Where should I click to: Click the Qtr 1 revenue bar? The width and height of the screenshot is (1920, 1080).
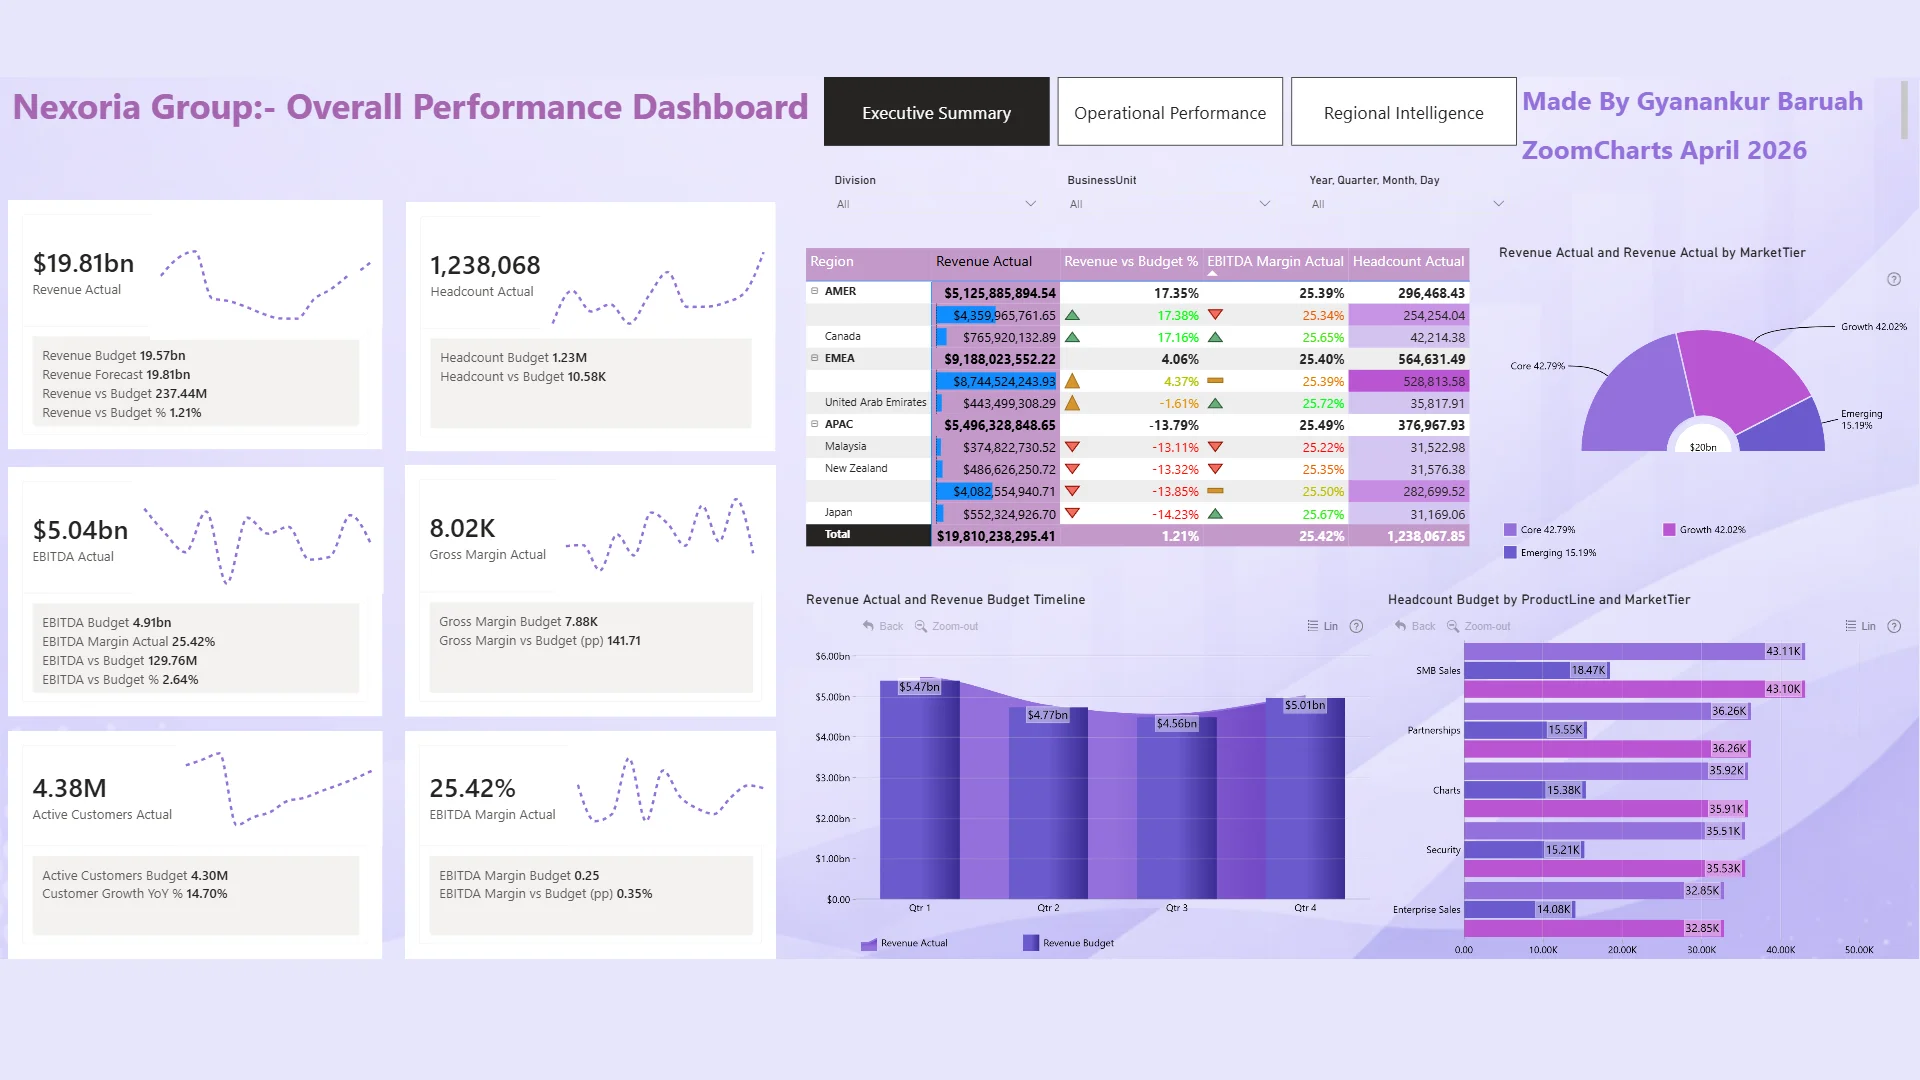click(919, 790)
